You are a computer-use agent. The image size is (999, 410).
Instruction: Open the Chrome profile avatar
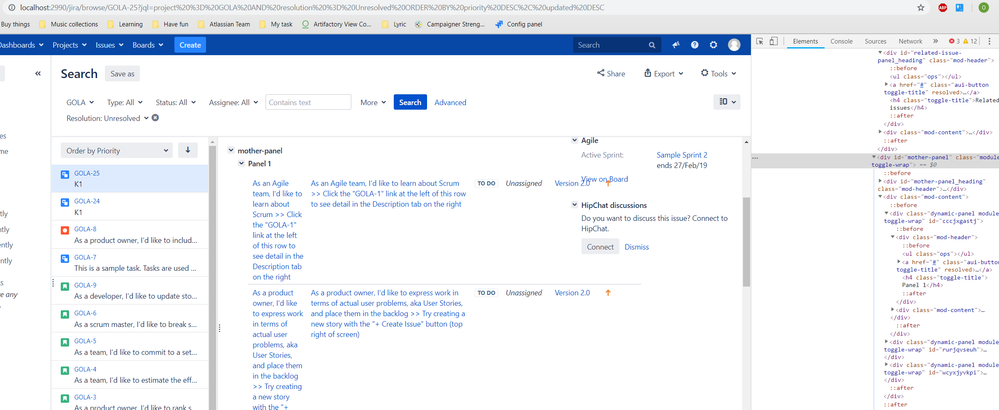(x=984, y=8)
